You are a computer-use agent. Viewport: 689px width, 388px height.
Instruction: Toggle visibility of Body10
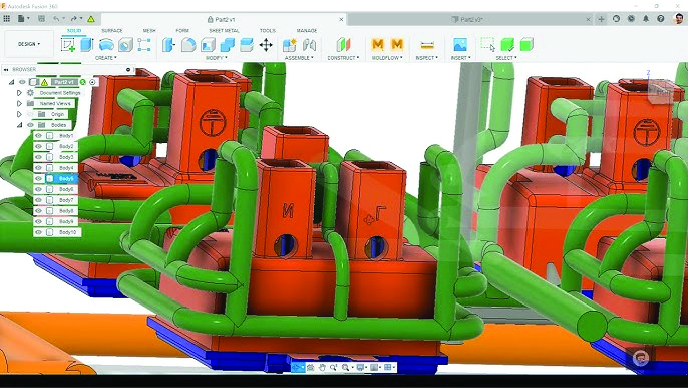pyautogui.click(x=39, y=232)
